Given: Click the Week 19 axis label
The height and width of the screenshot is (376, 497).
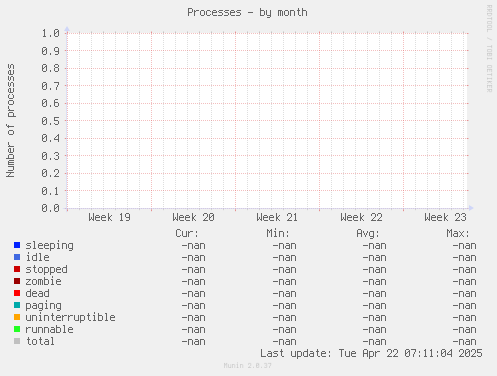Looking at the screenshot, I should tap(109, 218).
